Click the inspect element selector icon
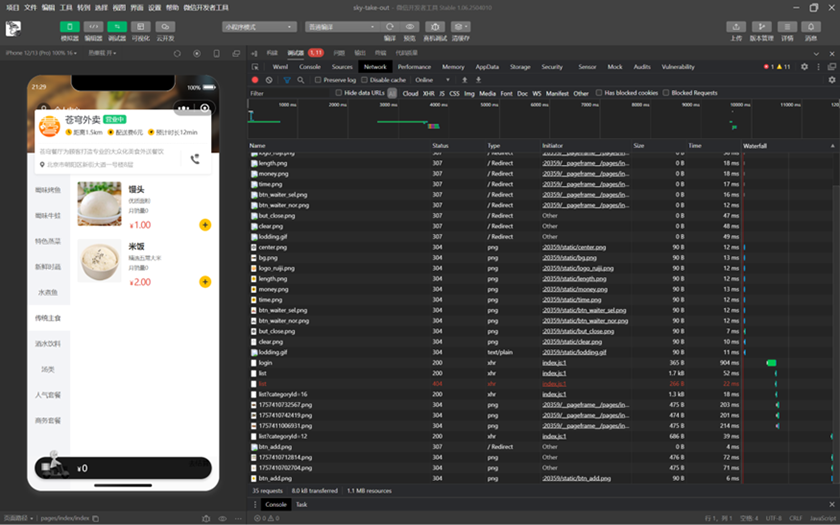 coord(256,67)
